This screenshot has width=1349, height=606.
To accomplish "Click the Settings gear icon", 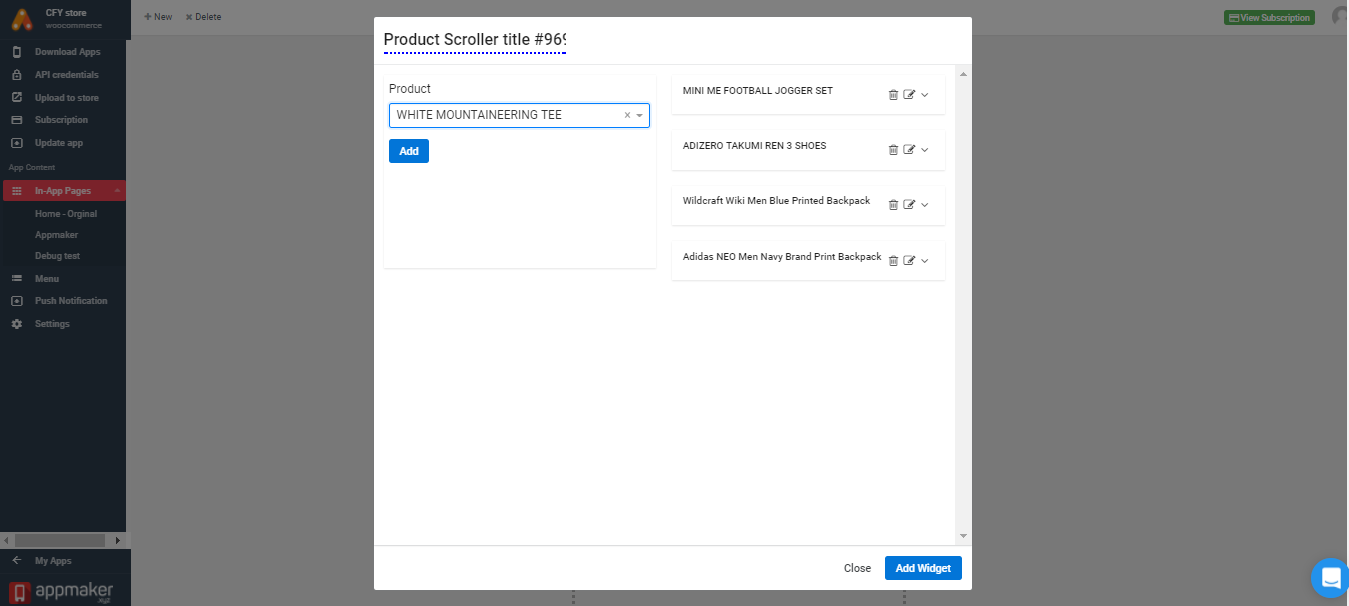I will pyautogui.click(x=16, y=324).
